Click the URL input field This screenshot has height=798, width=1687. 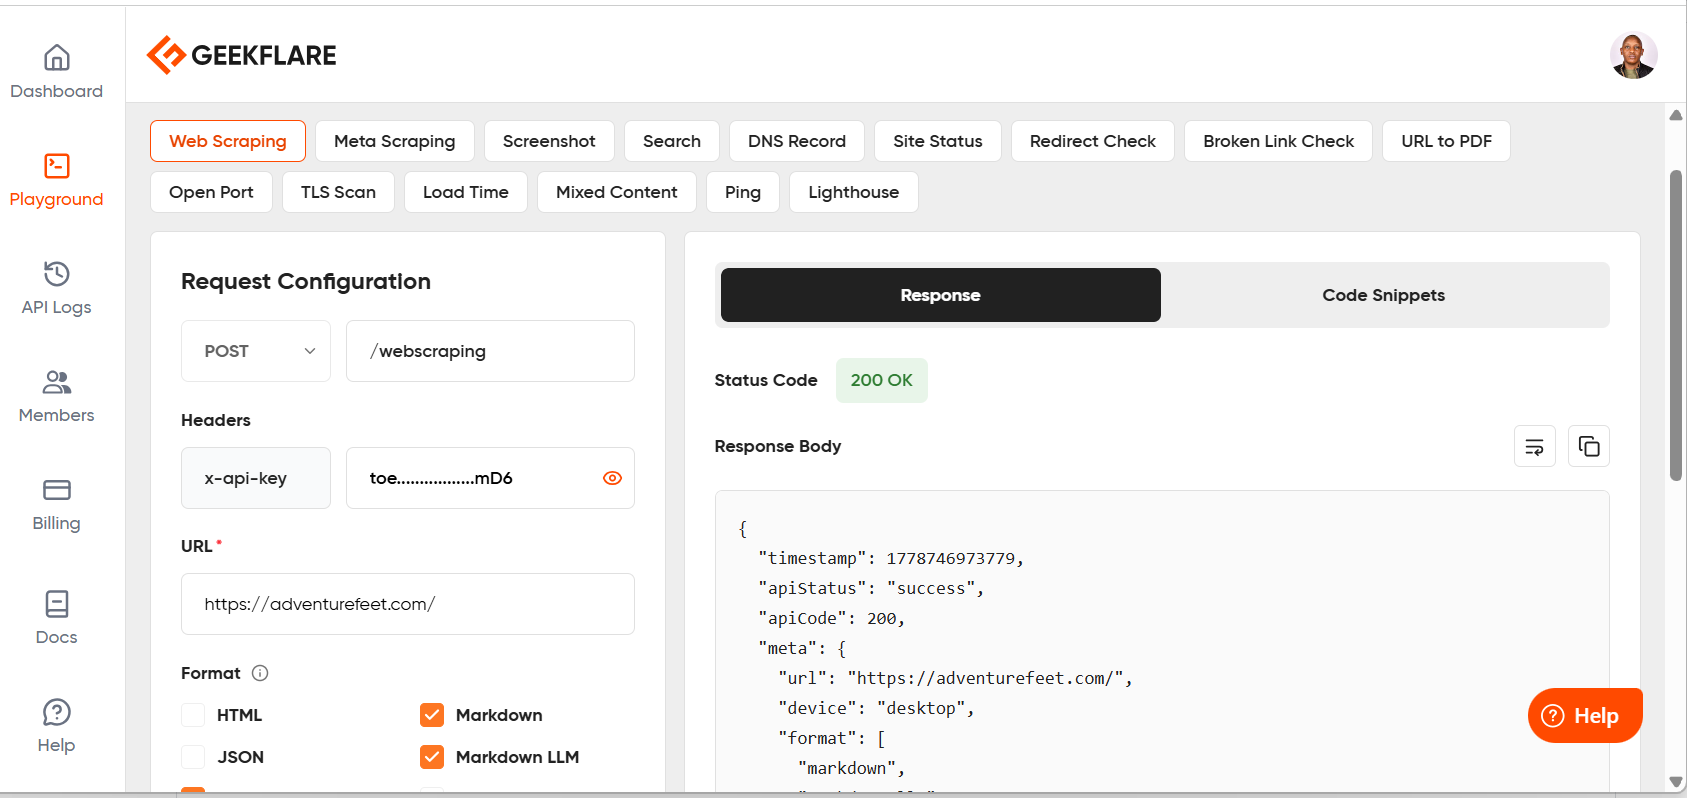pos(408,604)
